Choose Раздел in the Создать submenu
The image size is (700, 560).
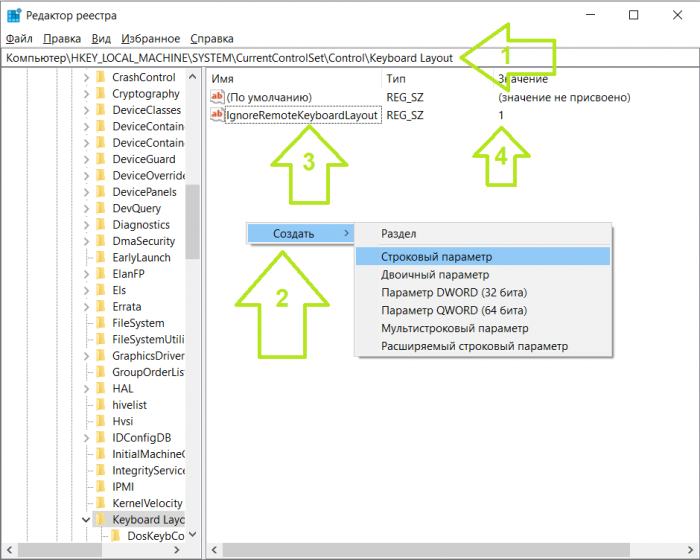[x=483, y=234]
